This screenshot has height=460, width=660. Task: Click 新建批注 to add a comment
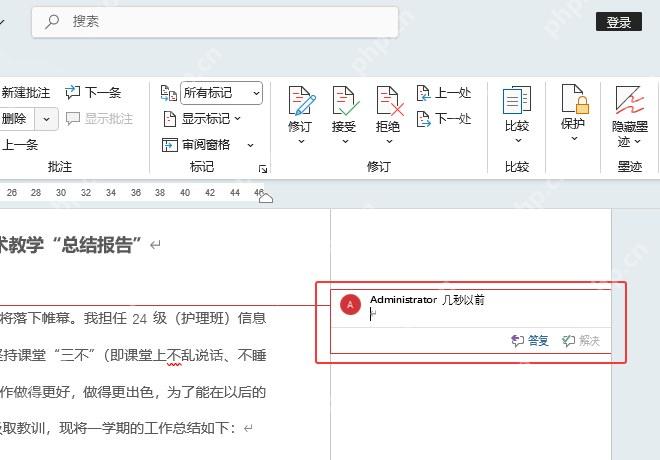[x=25, y=93]
